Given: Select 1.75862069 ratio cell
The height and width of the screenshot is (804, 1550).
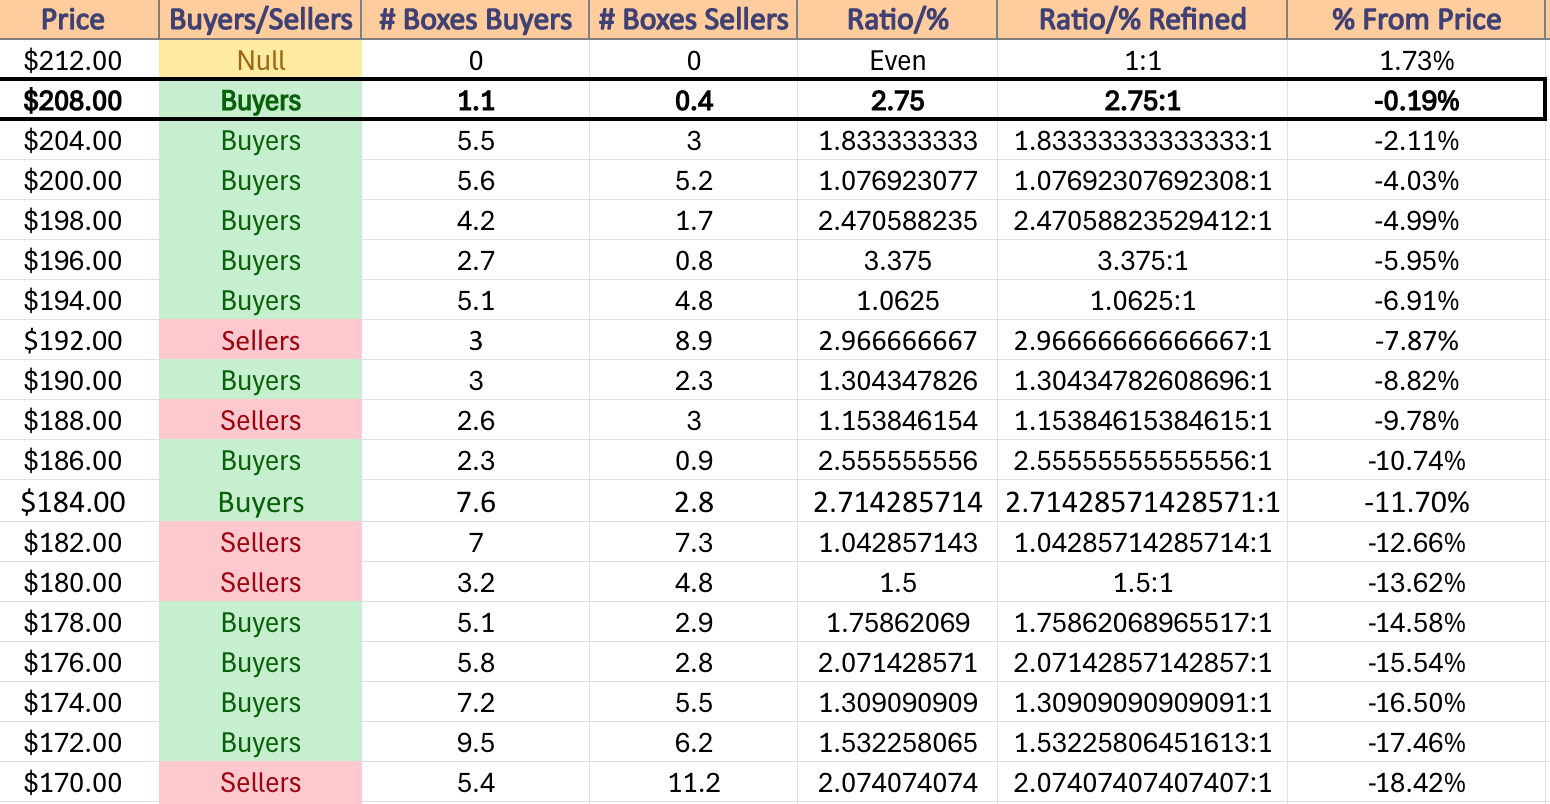Looking at the screenshot, I should 897,622.
